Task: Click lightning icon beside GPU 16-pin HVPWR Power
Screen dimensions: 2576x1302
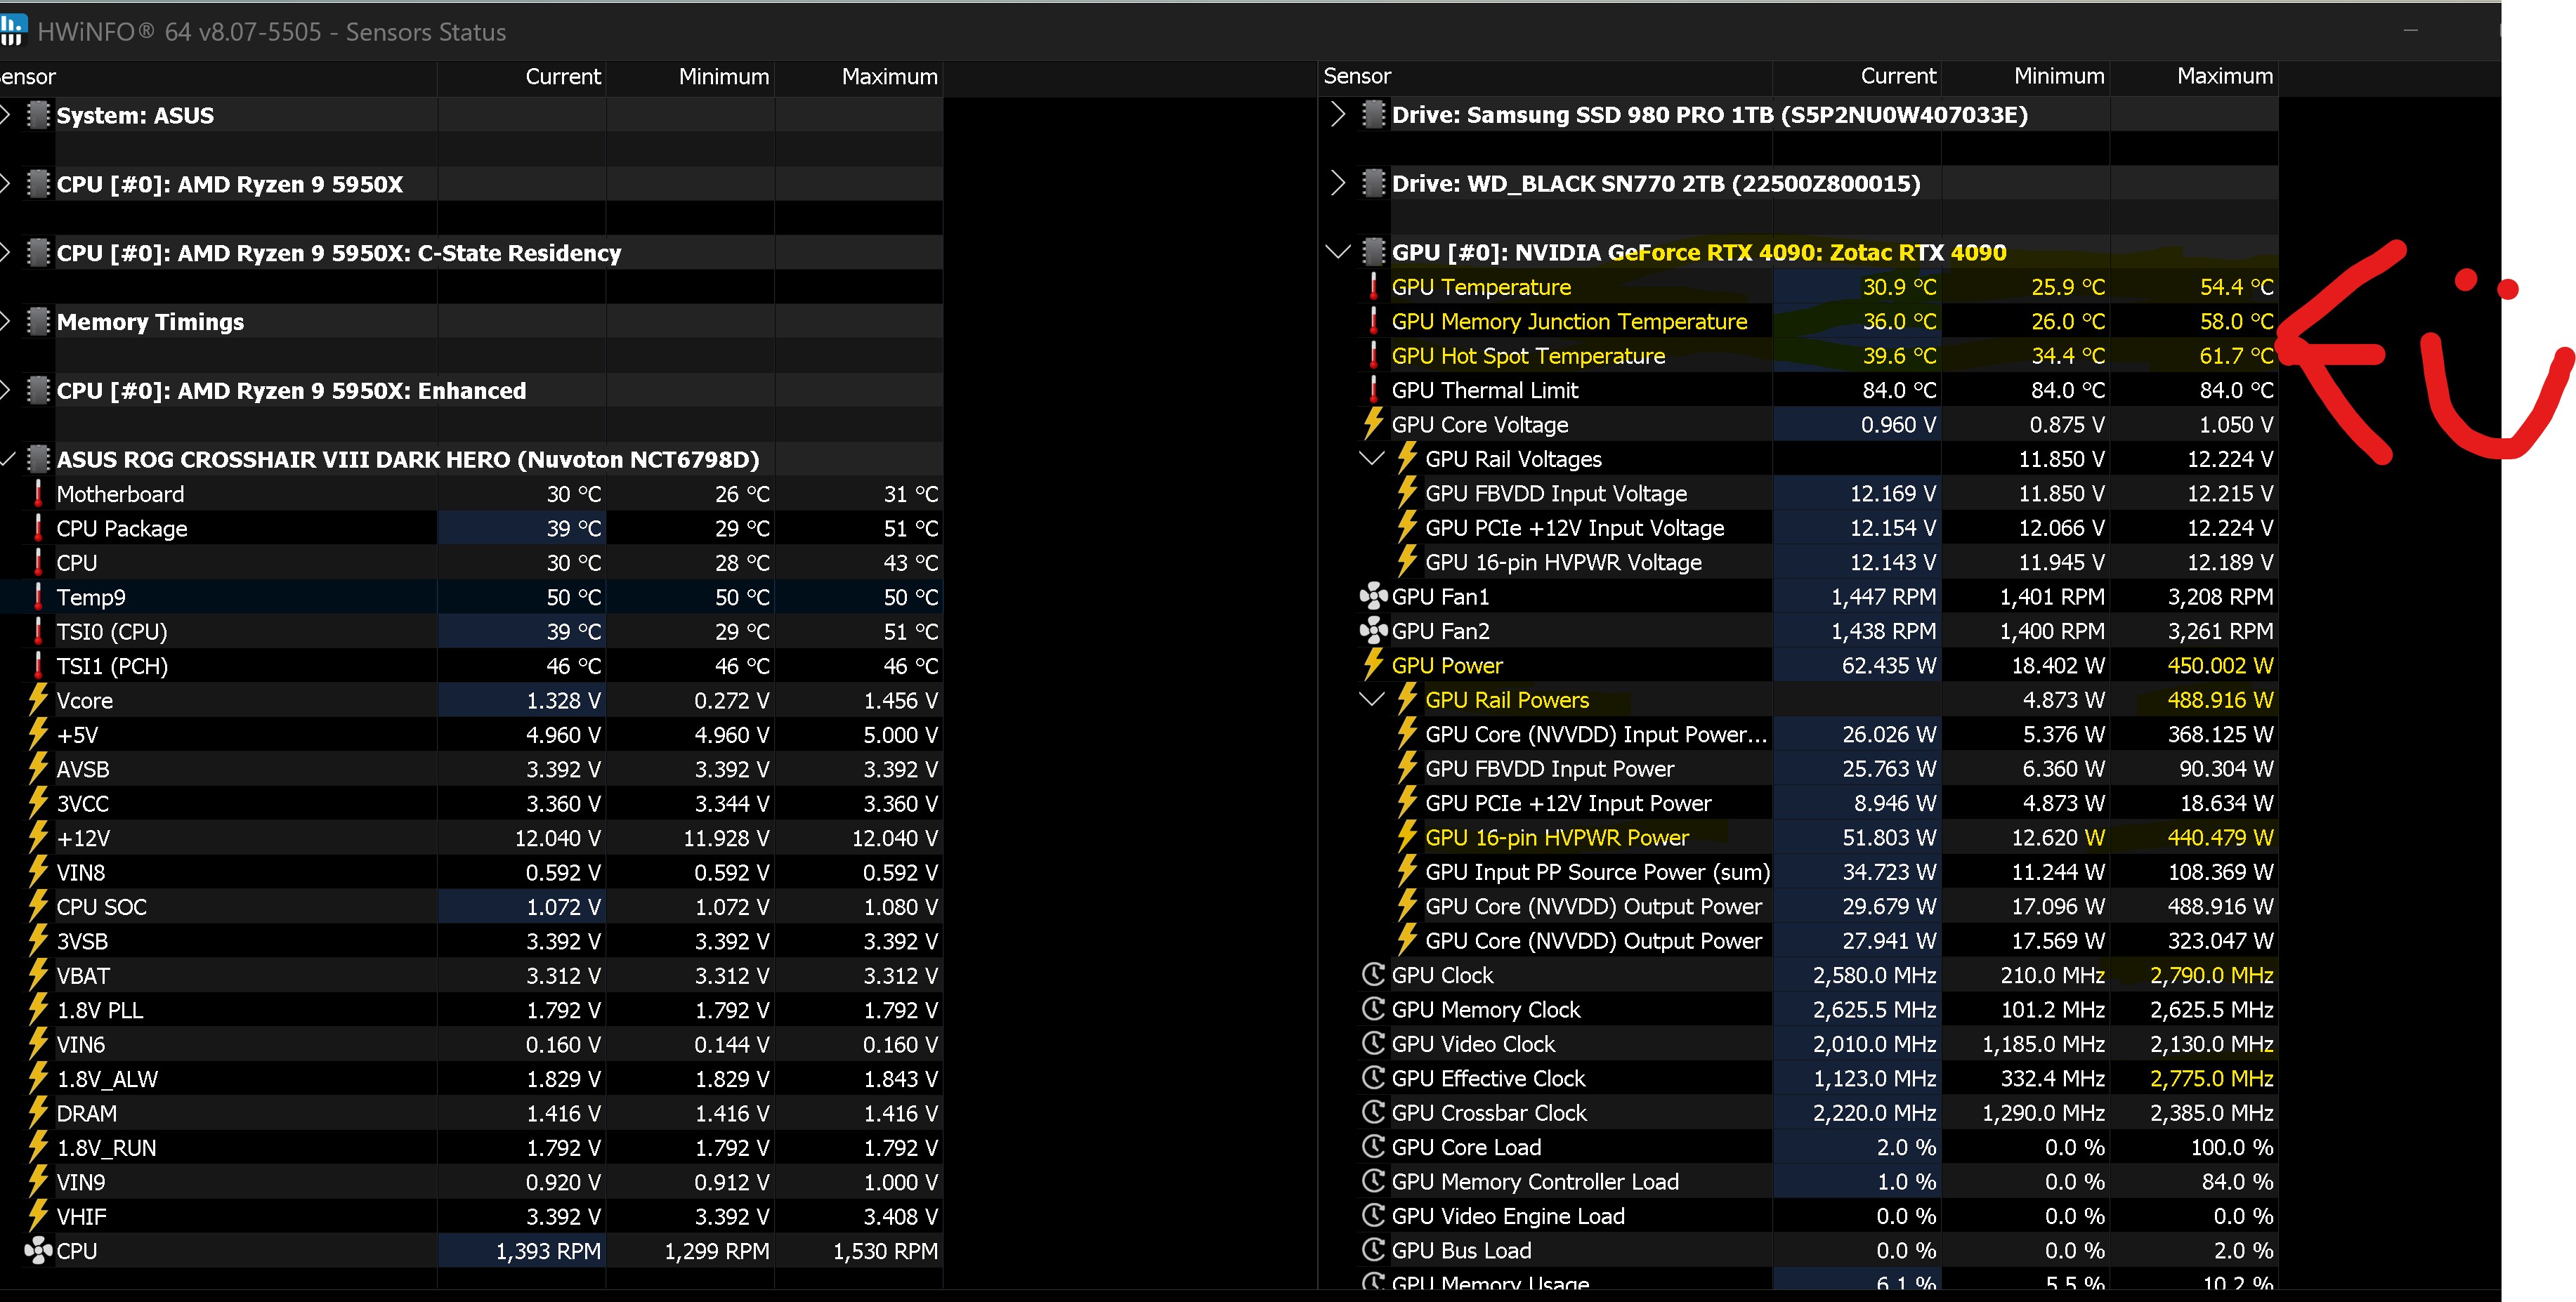Action: [1408, 837]
